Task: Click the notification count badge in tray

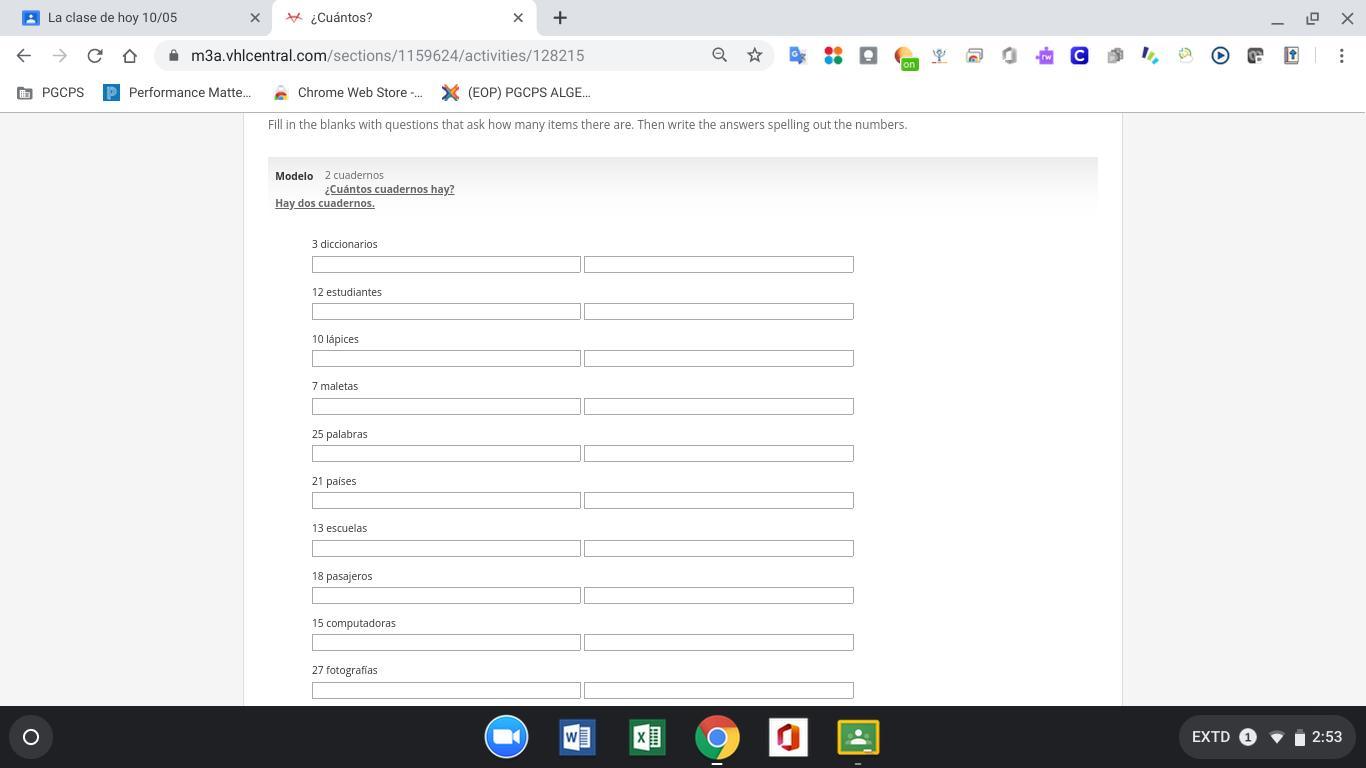Action: pos(1247,737)
